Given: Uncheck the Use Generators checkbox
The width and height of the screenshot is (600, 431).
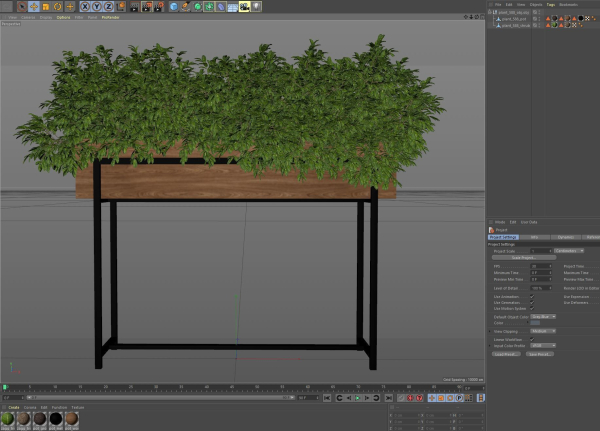Looking at the screenshot, I should pos(532,302).
